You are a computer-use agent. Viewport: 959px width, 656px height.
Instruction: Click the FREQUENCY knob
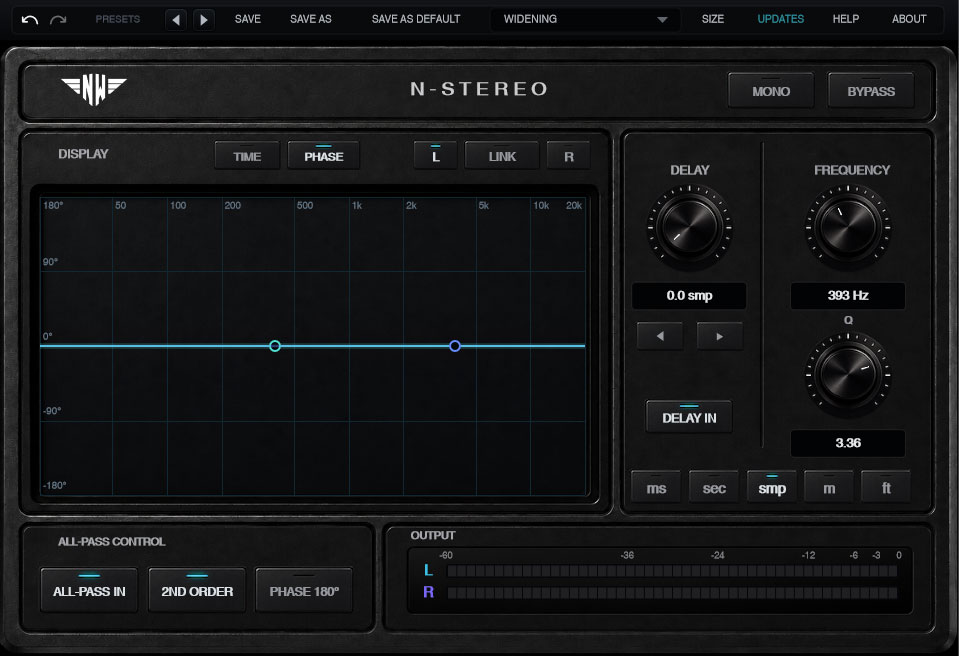848,227
